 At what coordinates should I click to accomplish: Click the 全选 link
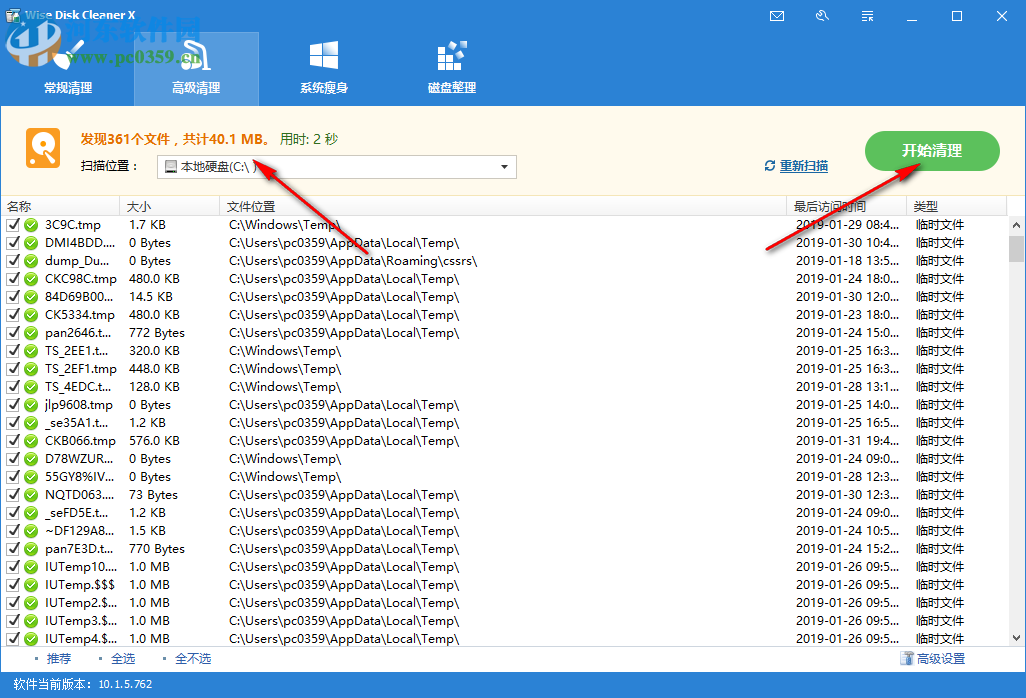123,659
